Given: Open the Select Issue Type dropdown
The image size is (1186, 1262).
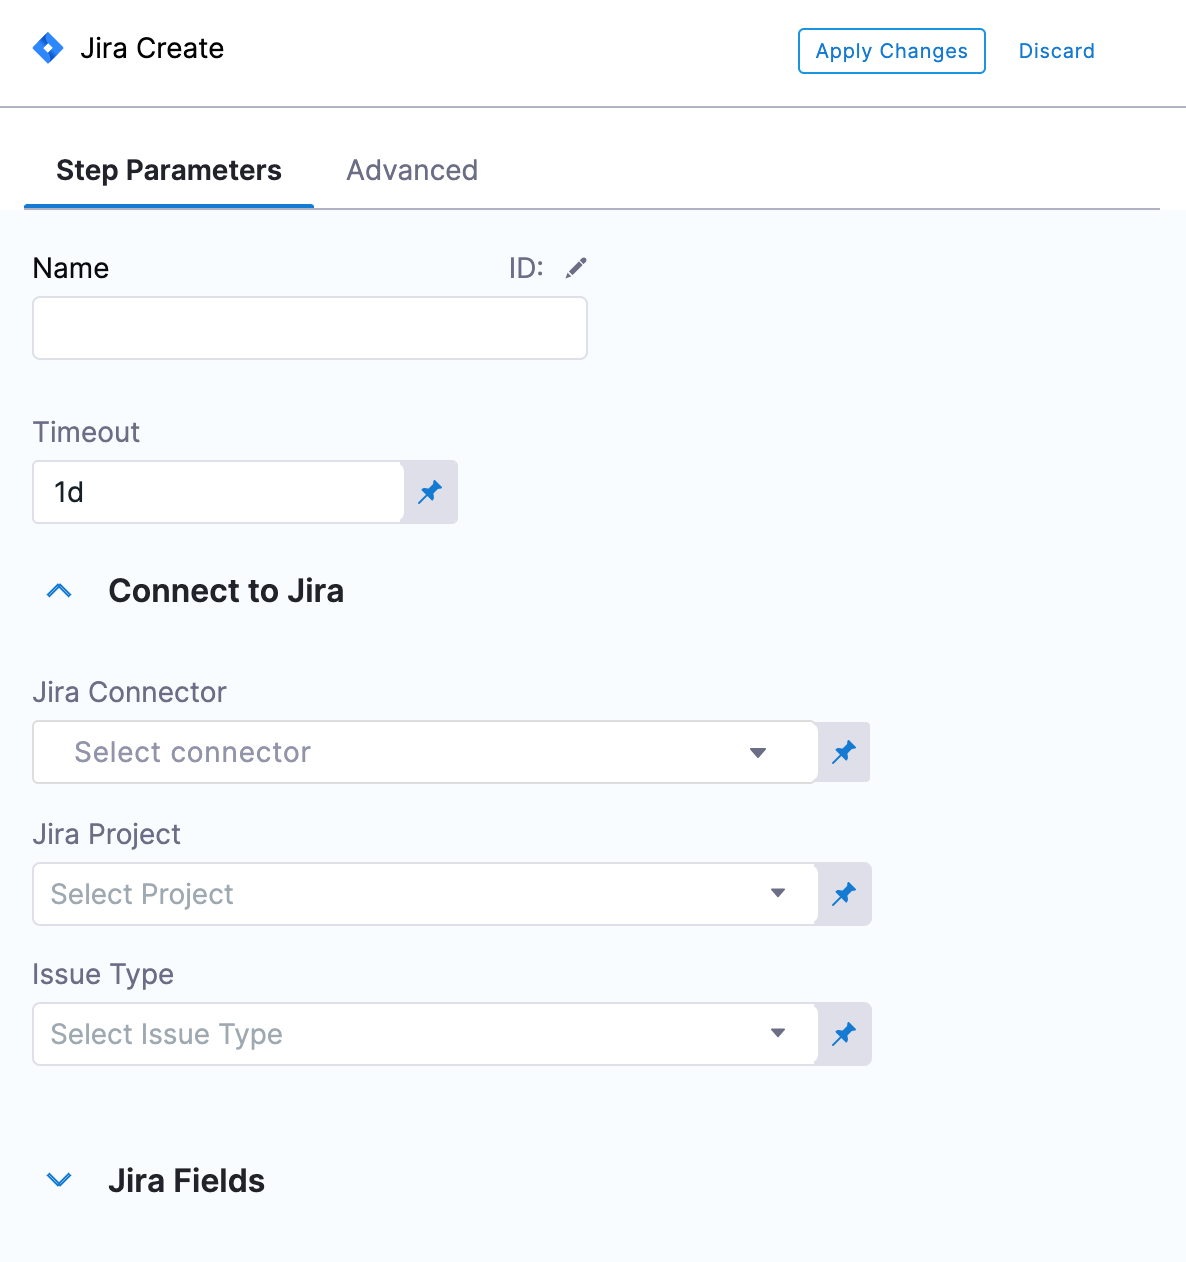Looking at the screenshot, I should pos(425,1034).
